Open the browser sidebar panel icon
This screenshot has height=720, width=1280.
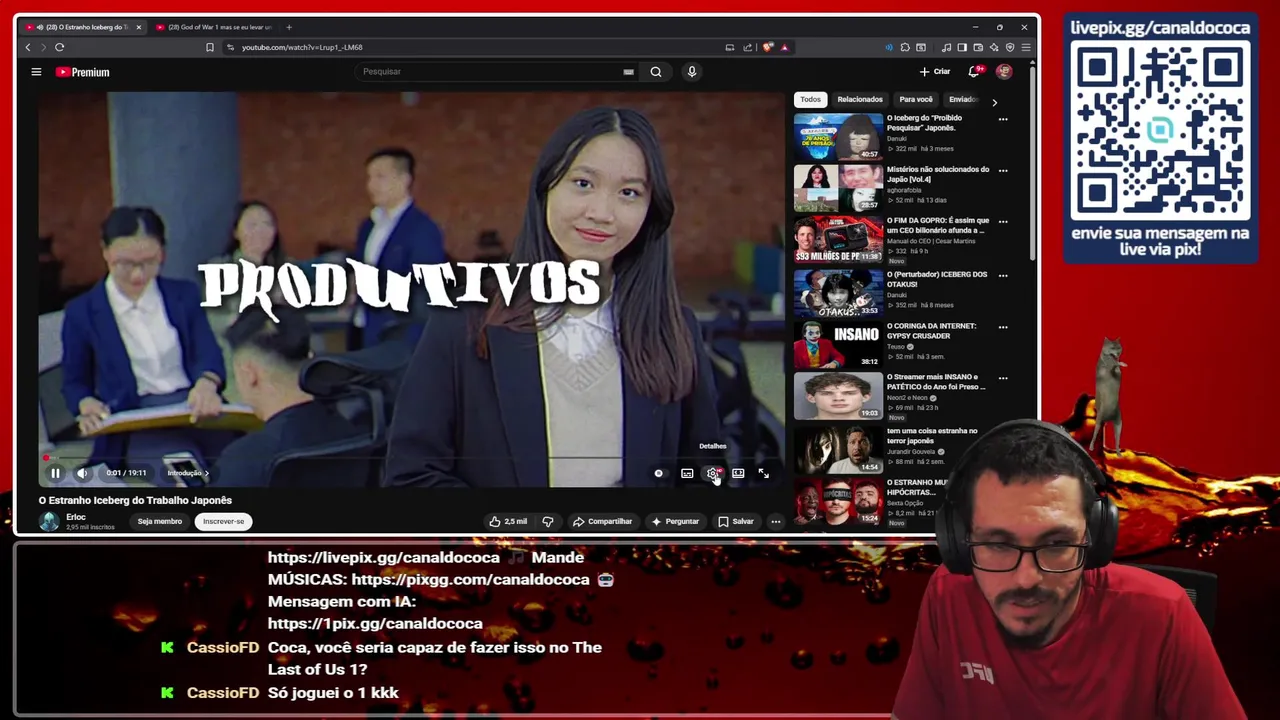tap(962, 47)
